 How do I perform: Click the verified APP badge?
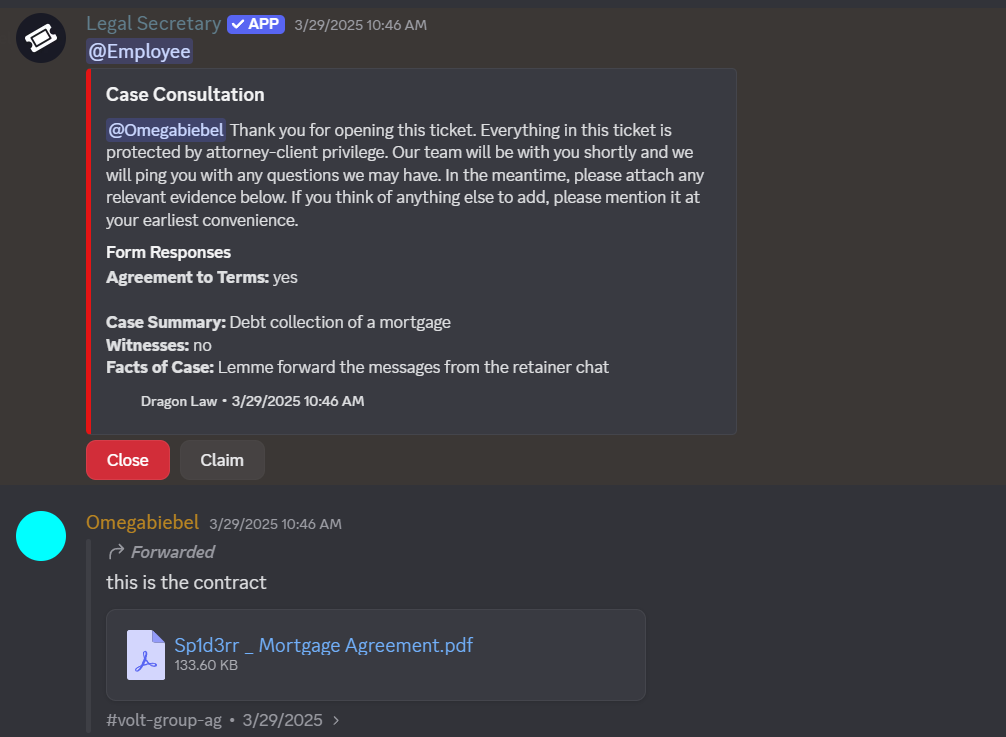[x=255, y=24]
